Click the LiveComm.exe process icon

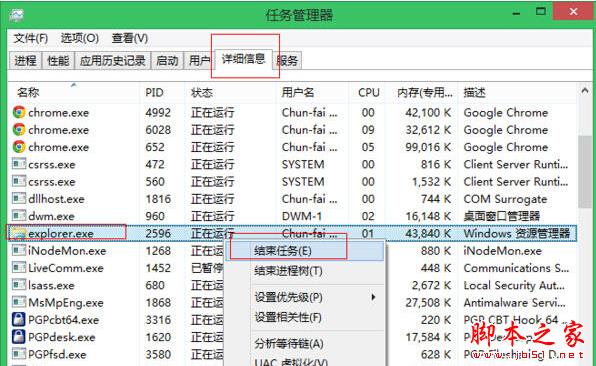[19, 268]
